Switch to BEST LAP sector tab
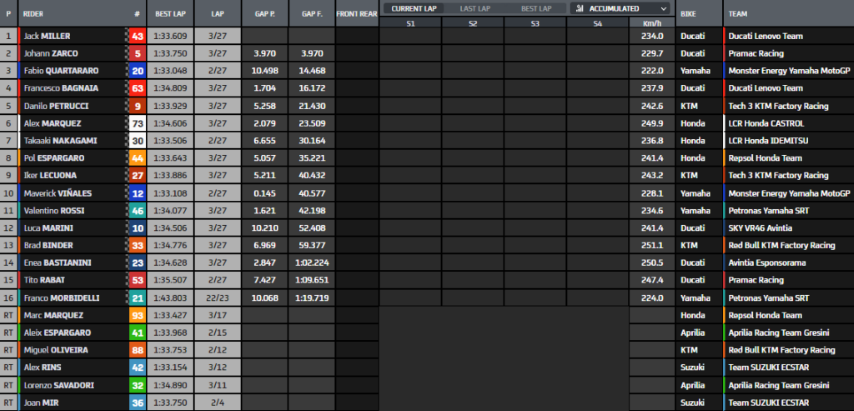Viewport: 854px width, 411px height. [x=536, y=9]
